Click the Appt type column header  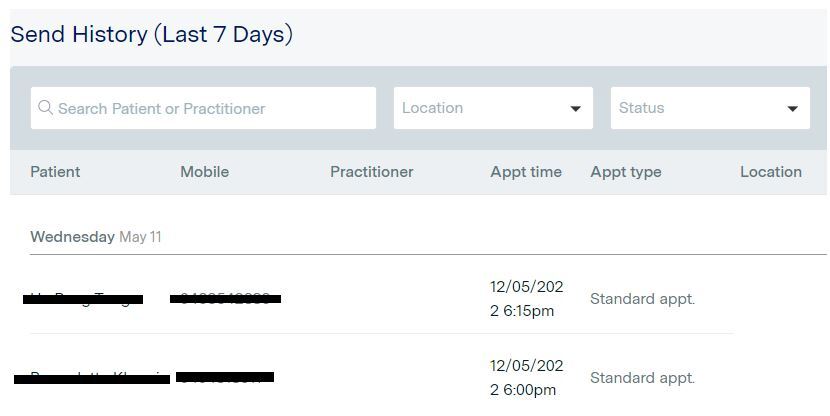(626, 172)
